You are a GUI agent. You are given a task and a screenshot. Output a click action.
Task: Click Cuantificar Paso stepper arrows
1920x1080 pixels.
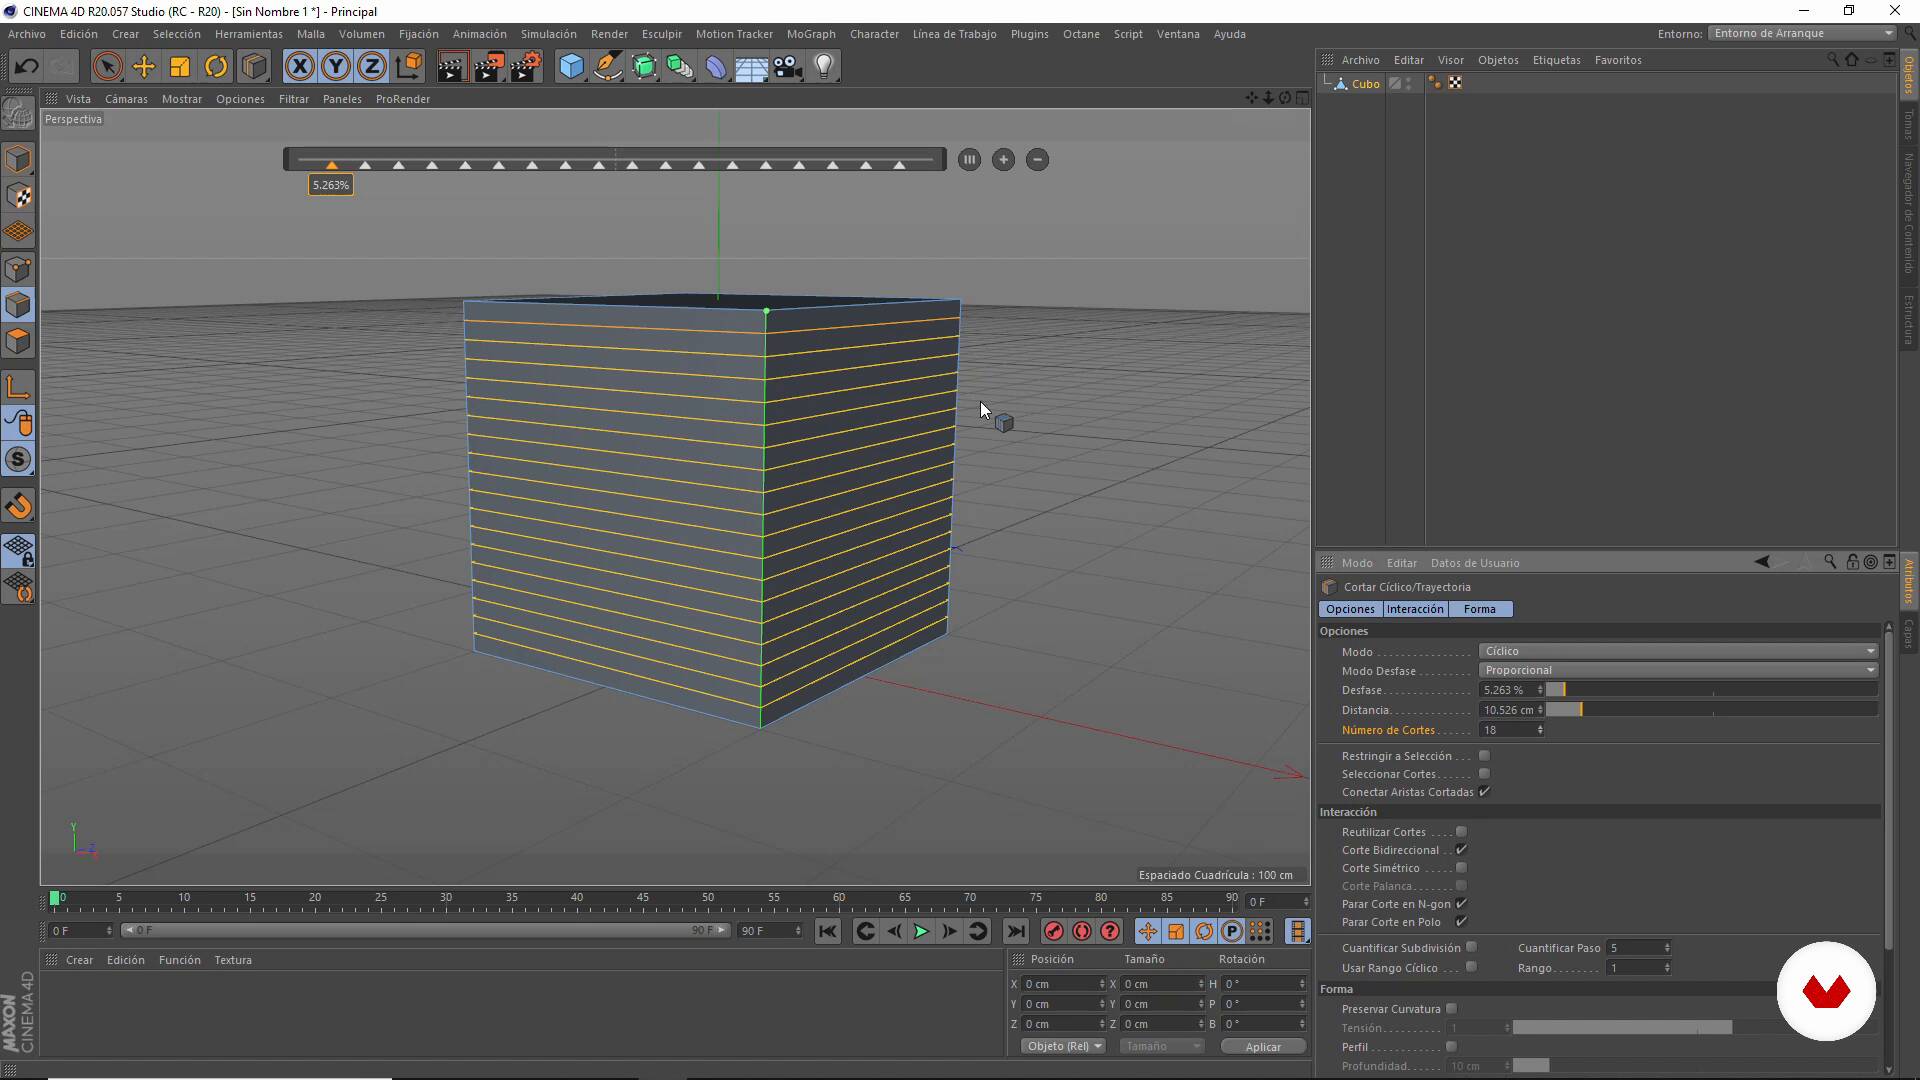[1666, 948]
